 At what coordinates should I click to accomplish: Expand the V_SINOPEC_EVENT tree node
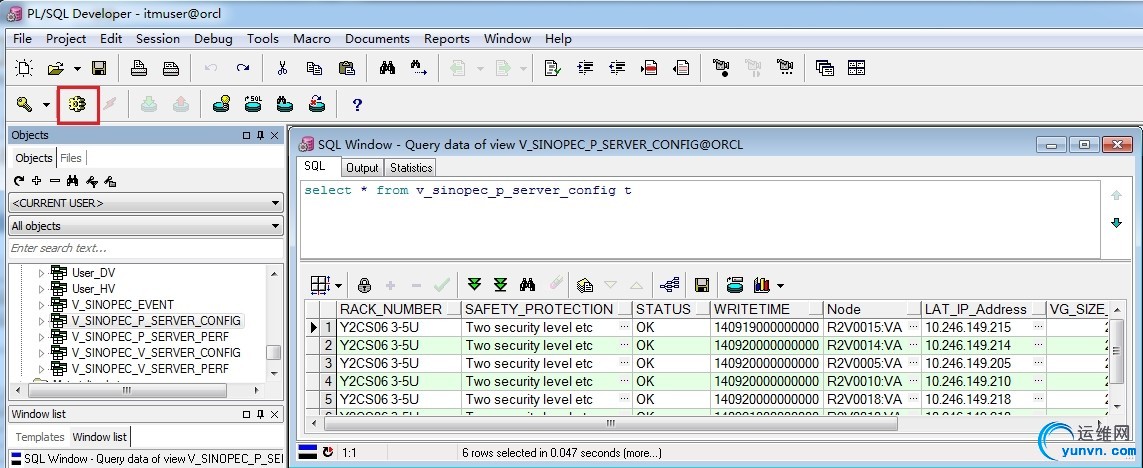coord(42,305)
